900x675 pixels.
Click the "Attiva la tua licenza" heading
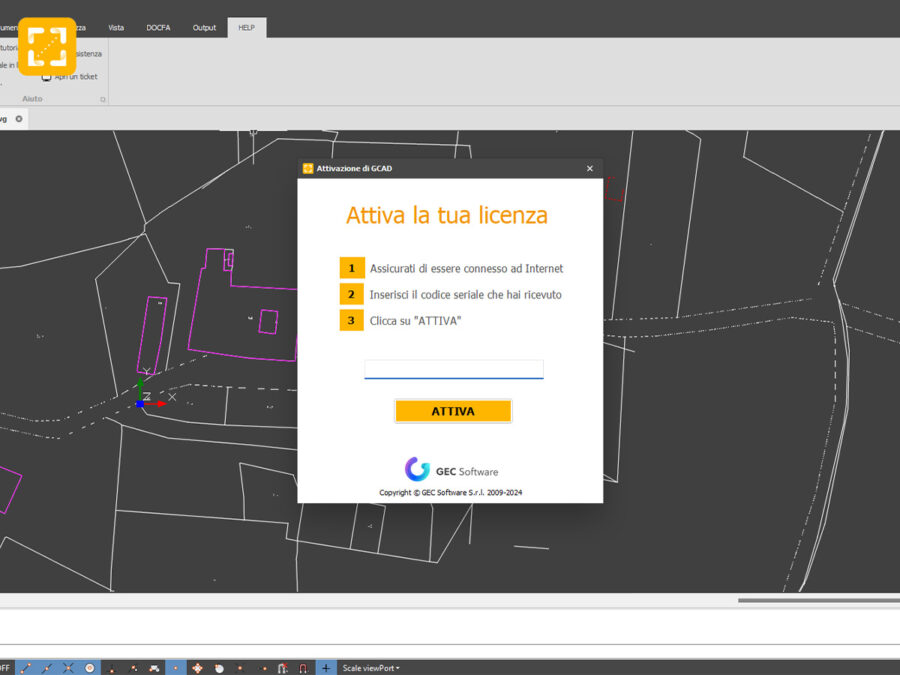(x=447, y=215)
